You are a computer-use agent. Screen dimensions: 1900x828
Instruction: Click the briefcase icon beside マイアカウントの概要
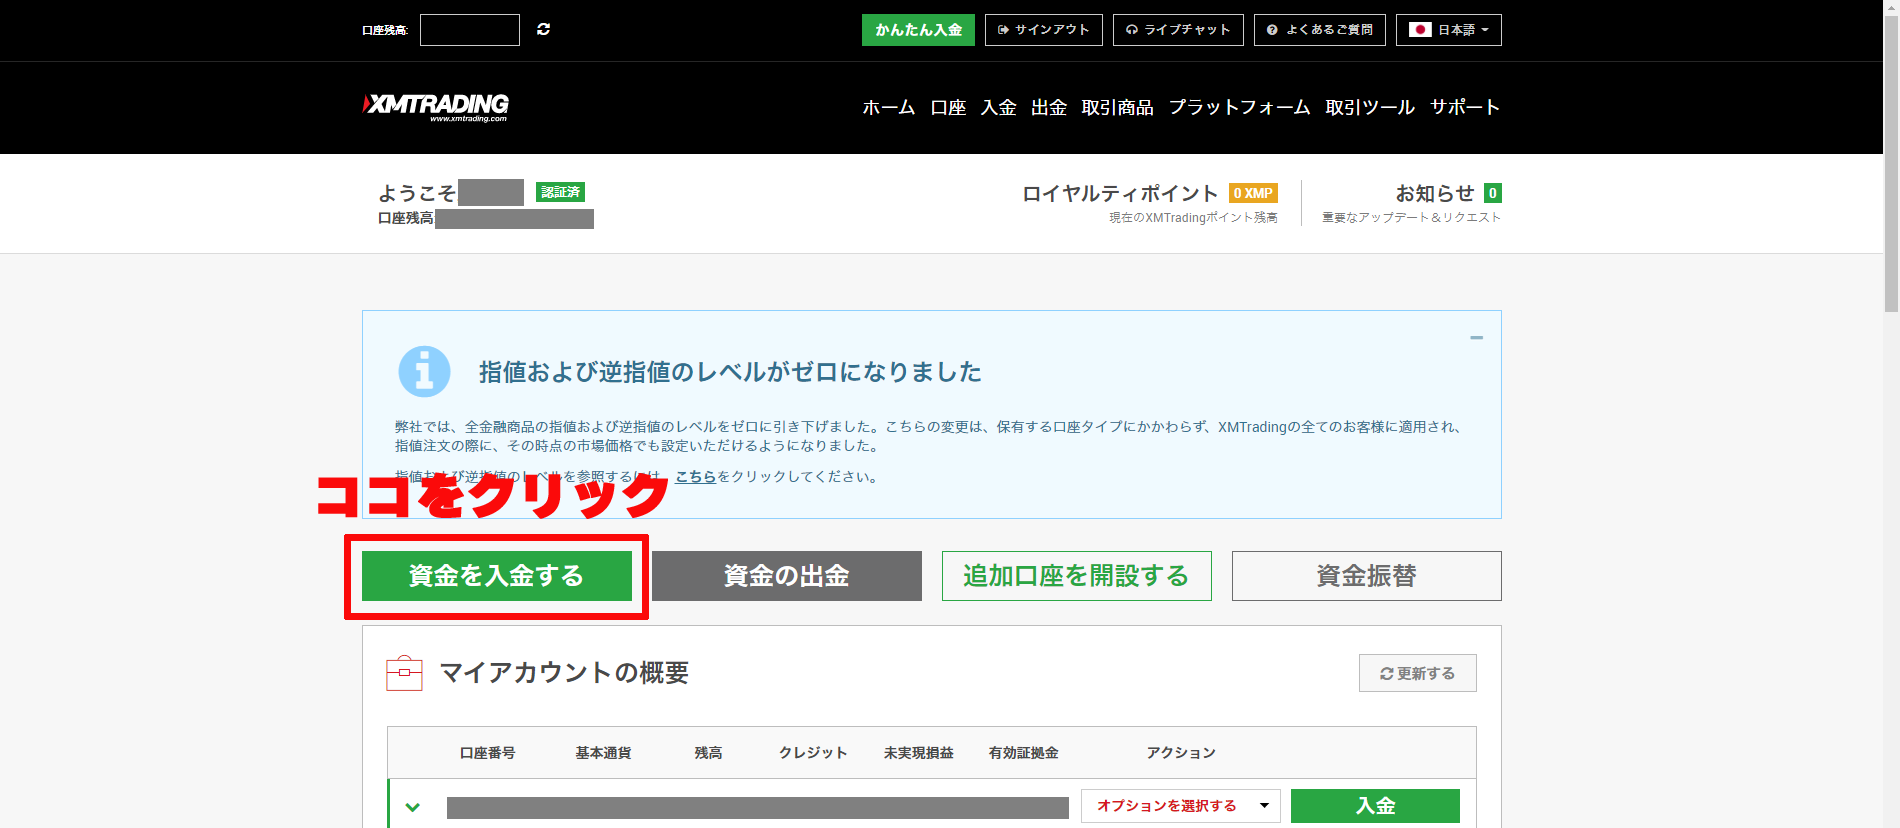pos(404,673)
